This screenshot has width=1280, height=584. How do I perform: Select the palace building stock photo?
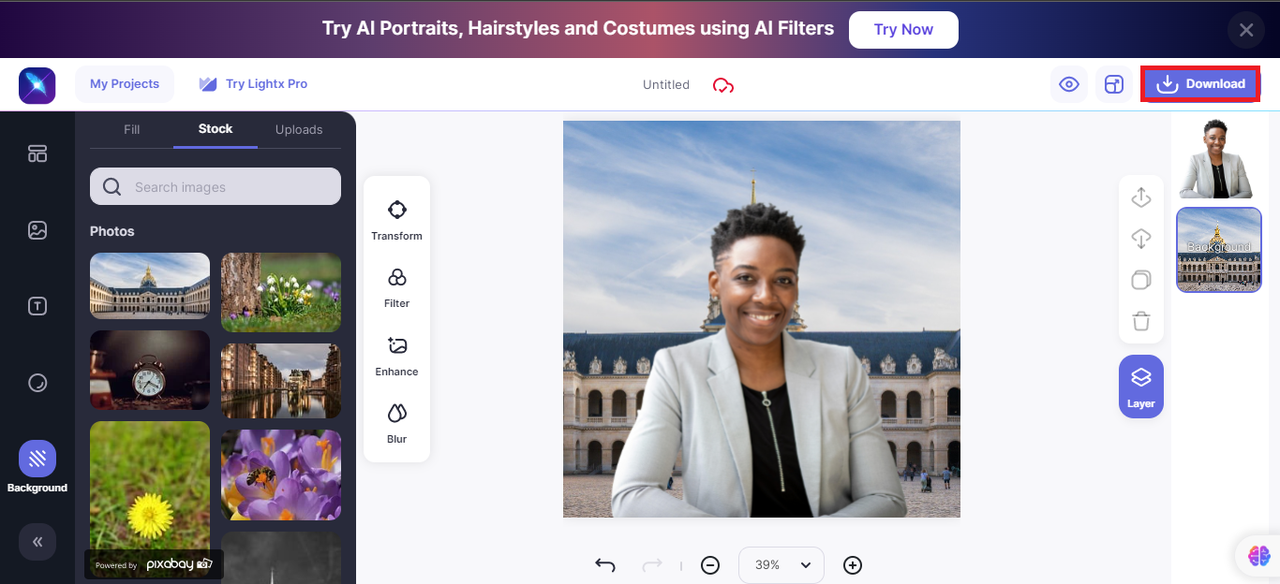click(150, 286)
